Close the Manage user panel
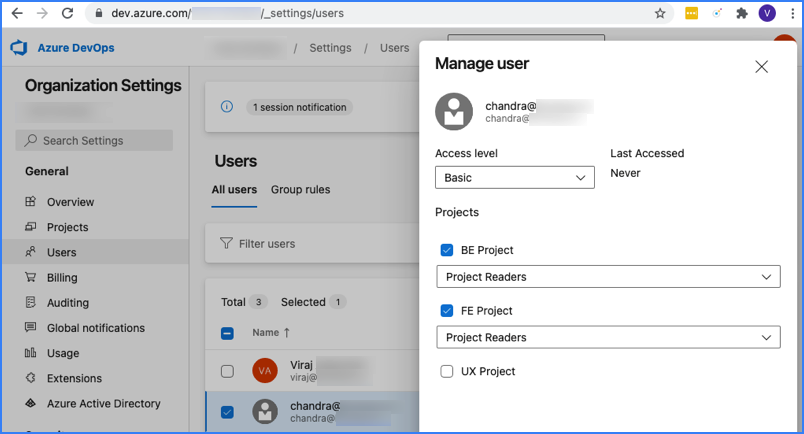Image resolution: width=804 pixels, height=434 pixels. (761, 67)
